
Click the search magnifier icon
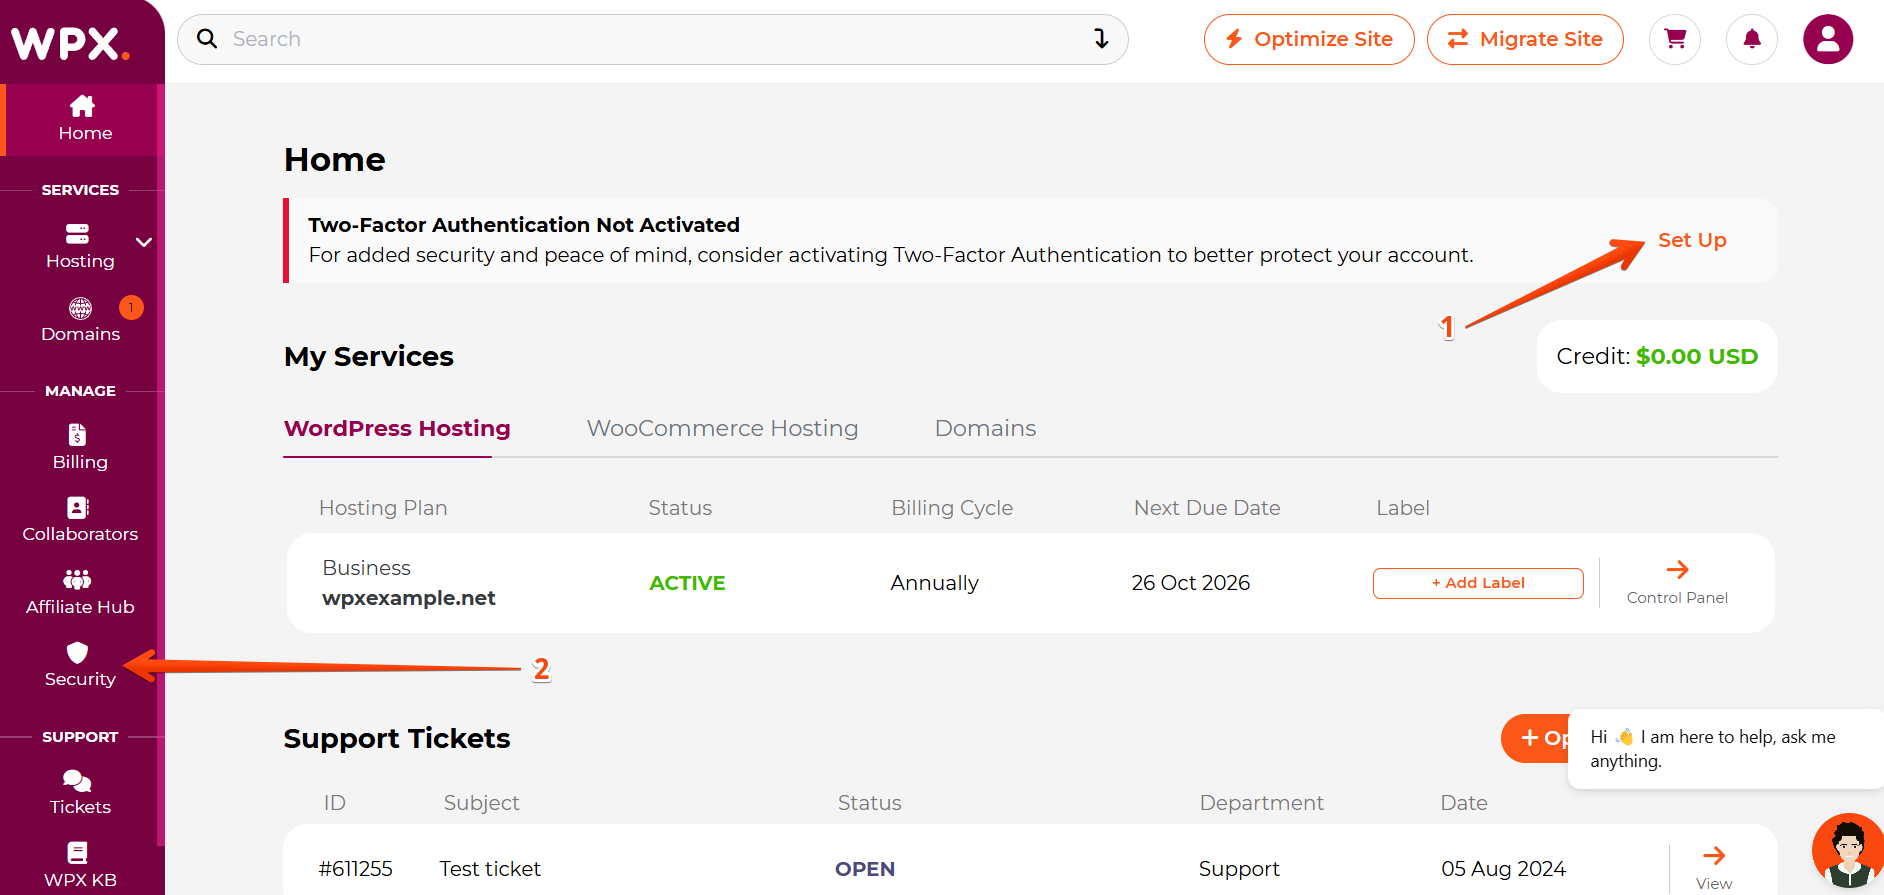click(207, 39)
